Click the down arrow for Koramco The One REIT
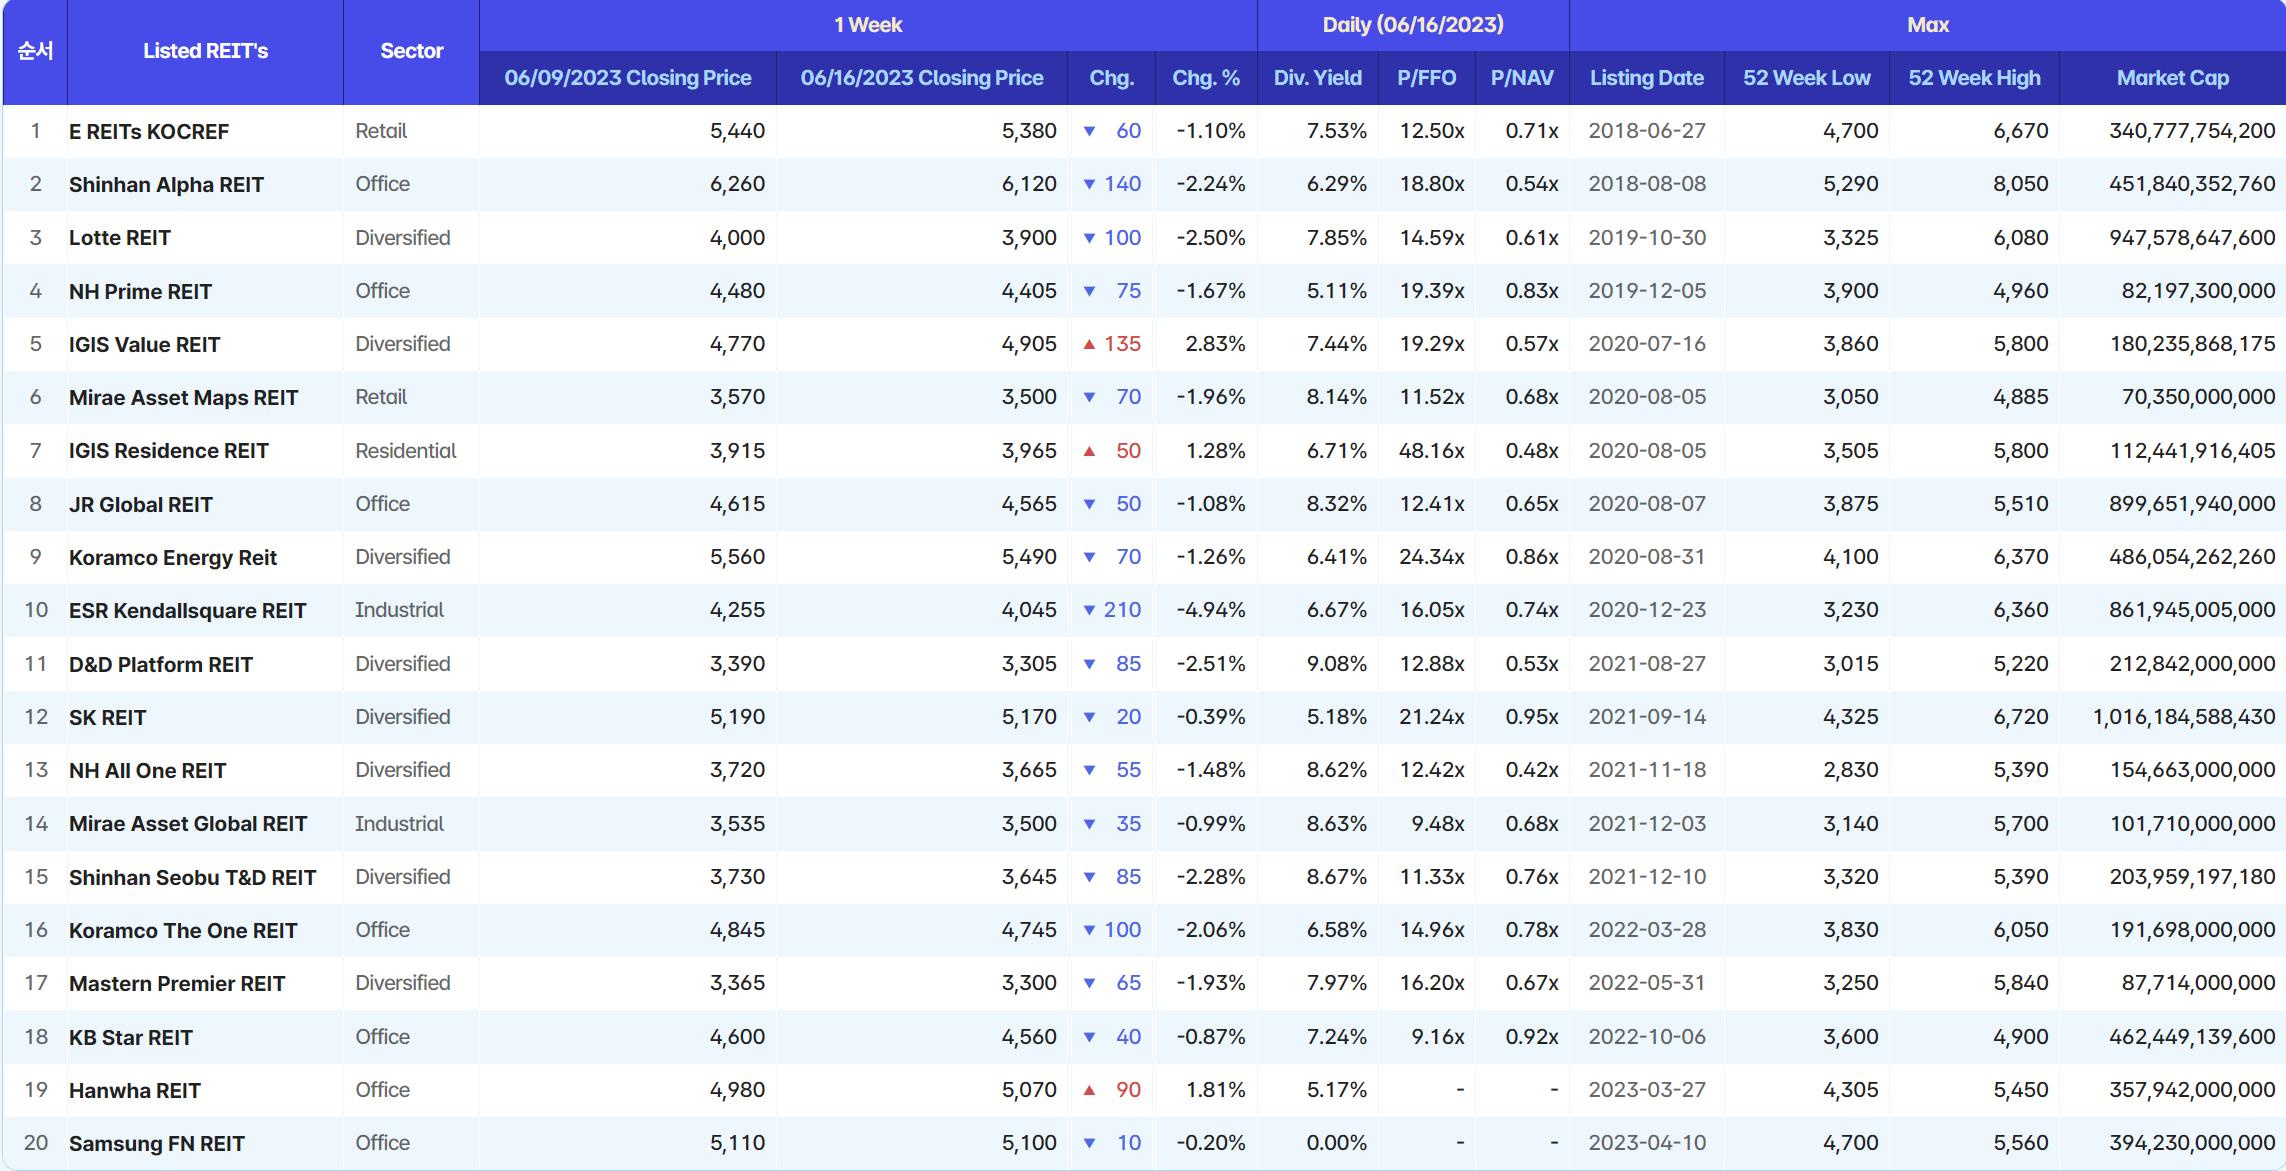Viewport: 2286px width, 1171px height. tap(1090, 930)
